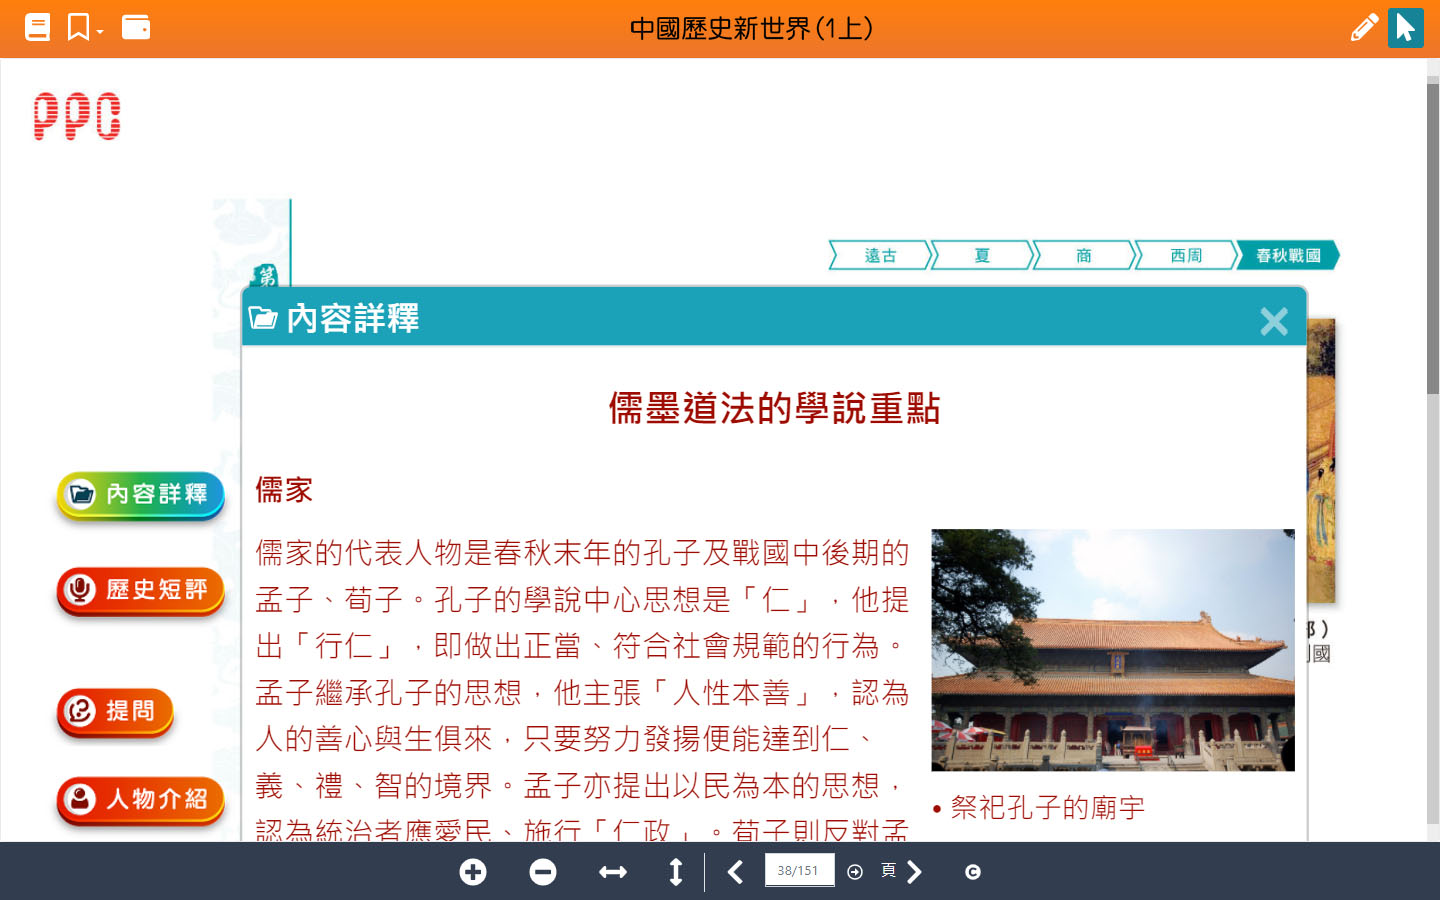Click the 提問 button
Viewport: 1440px width, 900px height.
click(116, 711)
